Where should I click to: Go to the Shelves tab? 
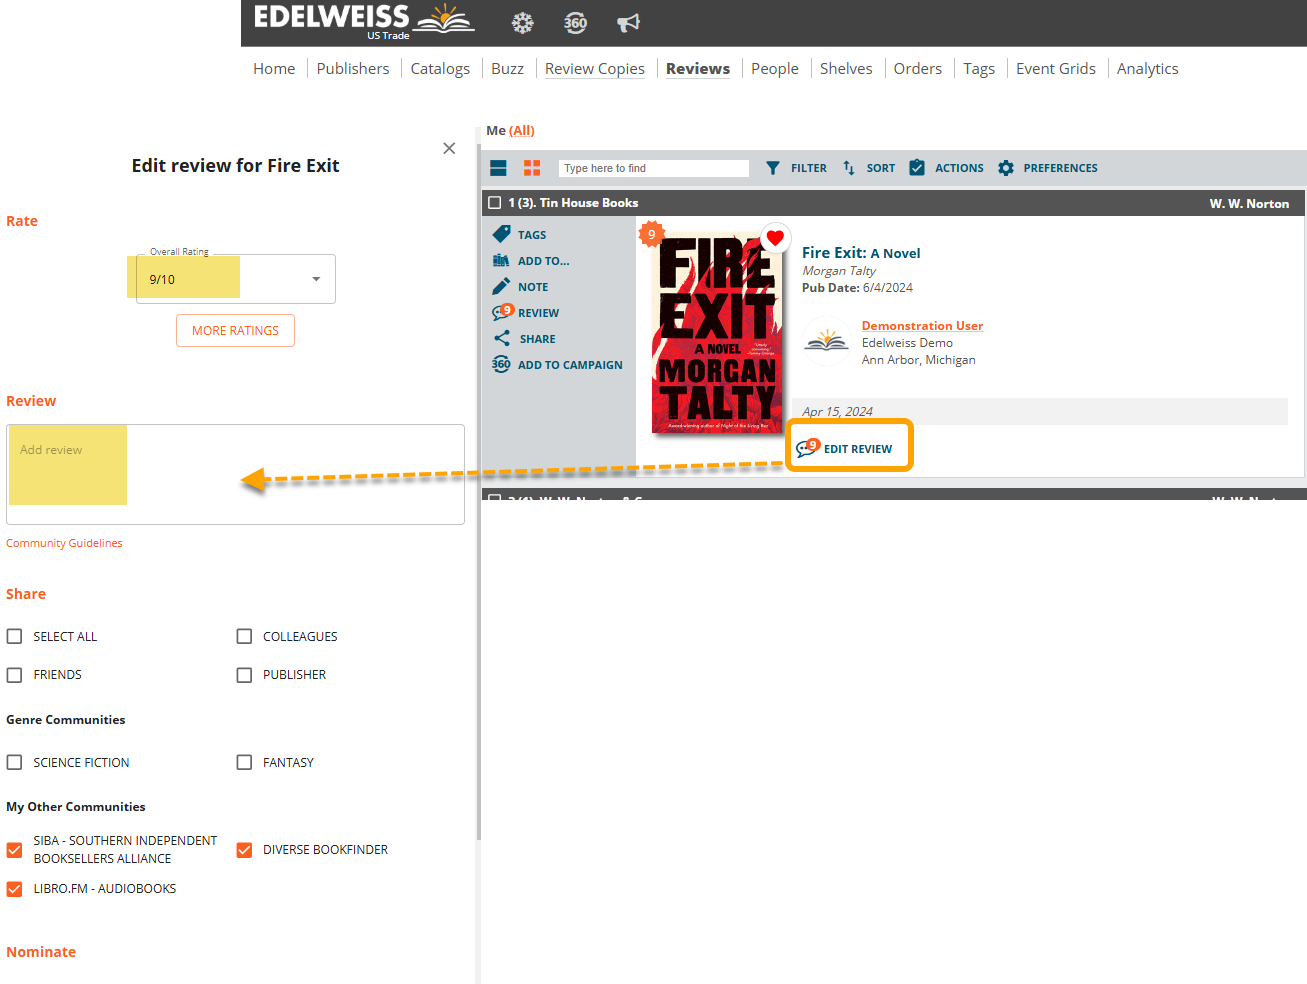pos(846,68)
